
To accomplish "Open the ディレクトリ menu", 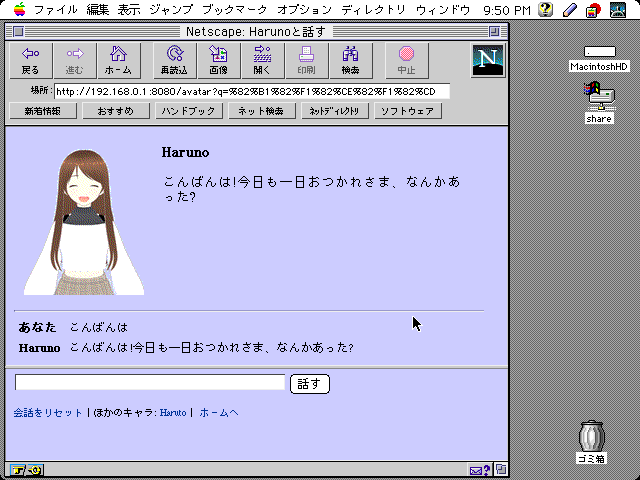I will 373,10.
